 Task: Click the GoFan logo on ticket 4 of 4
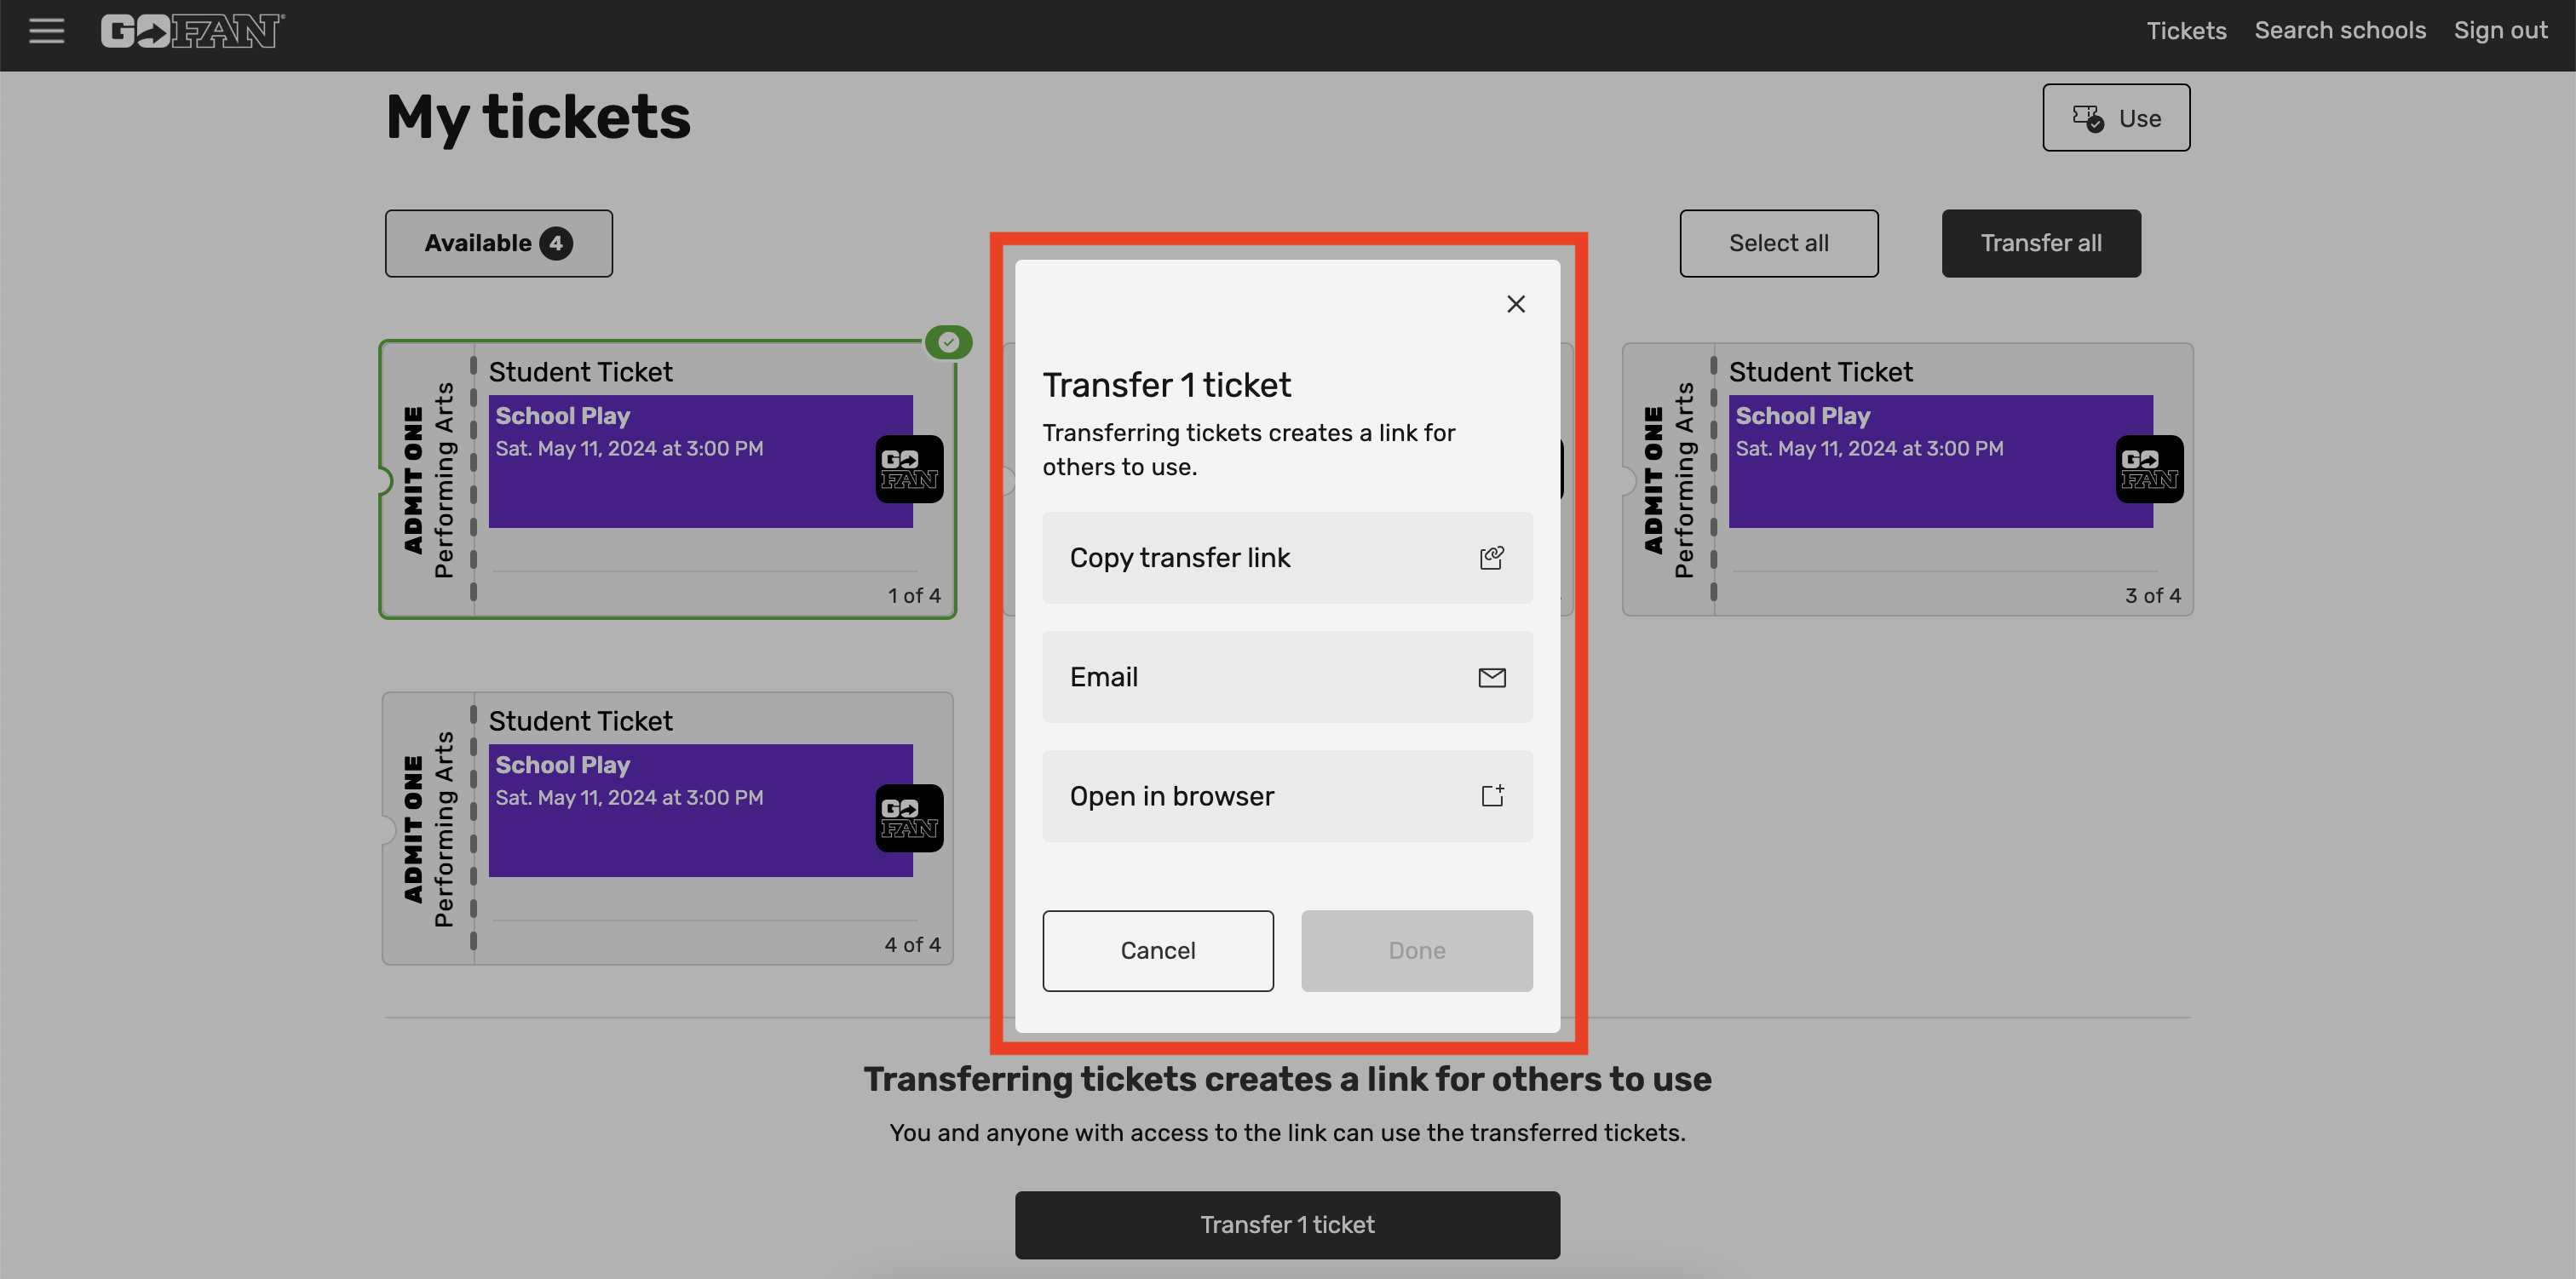point(908,818)
